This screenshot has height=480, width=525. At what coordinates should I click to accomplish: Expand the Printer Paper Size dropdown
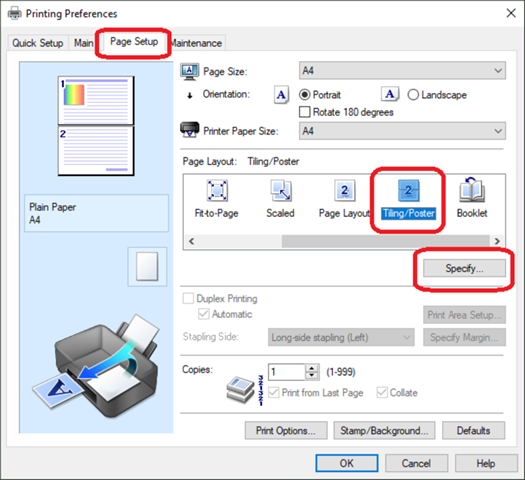tap(402, 131)
